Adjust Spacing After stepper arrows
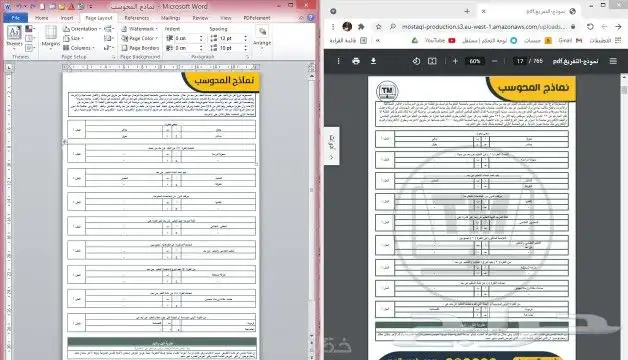Image resolution: width=628 pixels, height=360 pixels. (x=246, y=48)
